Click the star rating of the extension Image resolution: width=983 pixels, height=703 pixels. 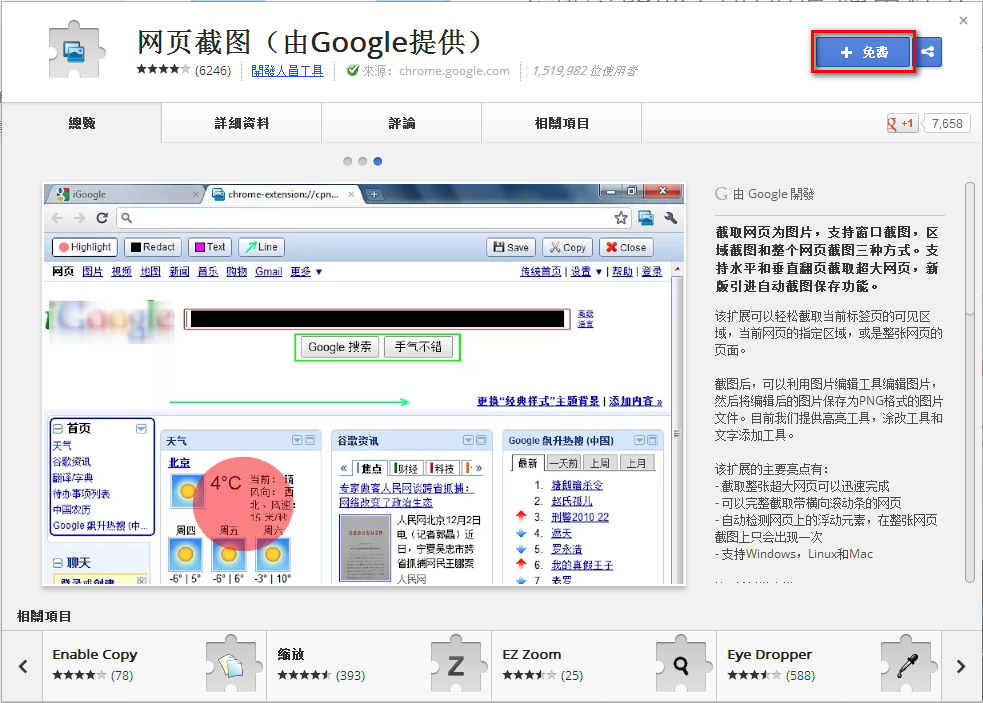tap(163, 70)
